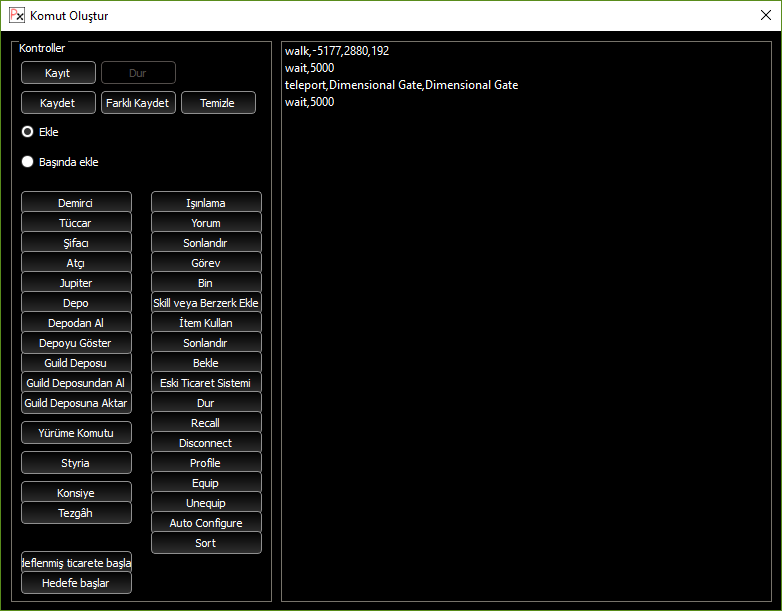
Task: Click the Kayıt record button
Action: [x=58, y=73]
